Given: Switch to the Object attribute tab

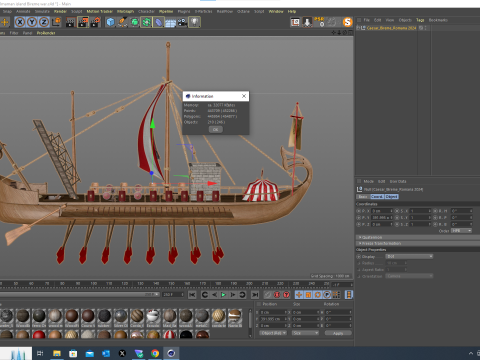Looking at the screenshot, I should 392,197.
